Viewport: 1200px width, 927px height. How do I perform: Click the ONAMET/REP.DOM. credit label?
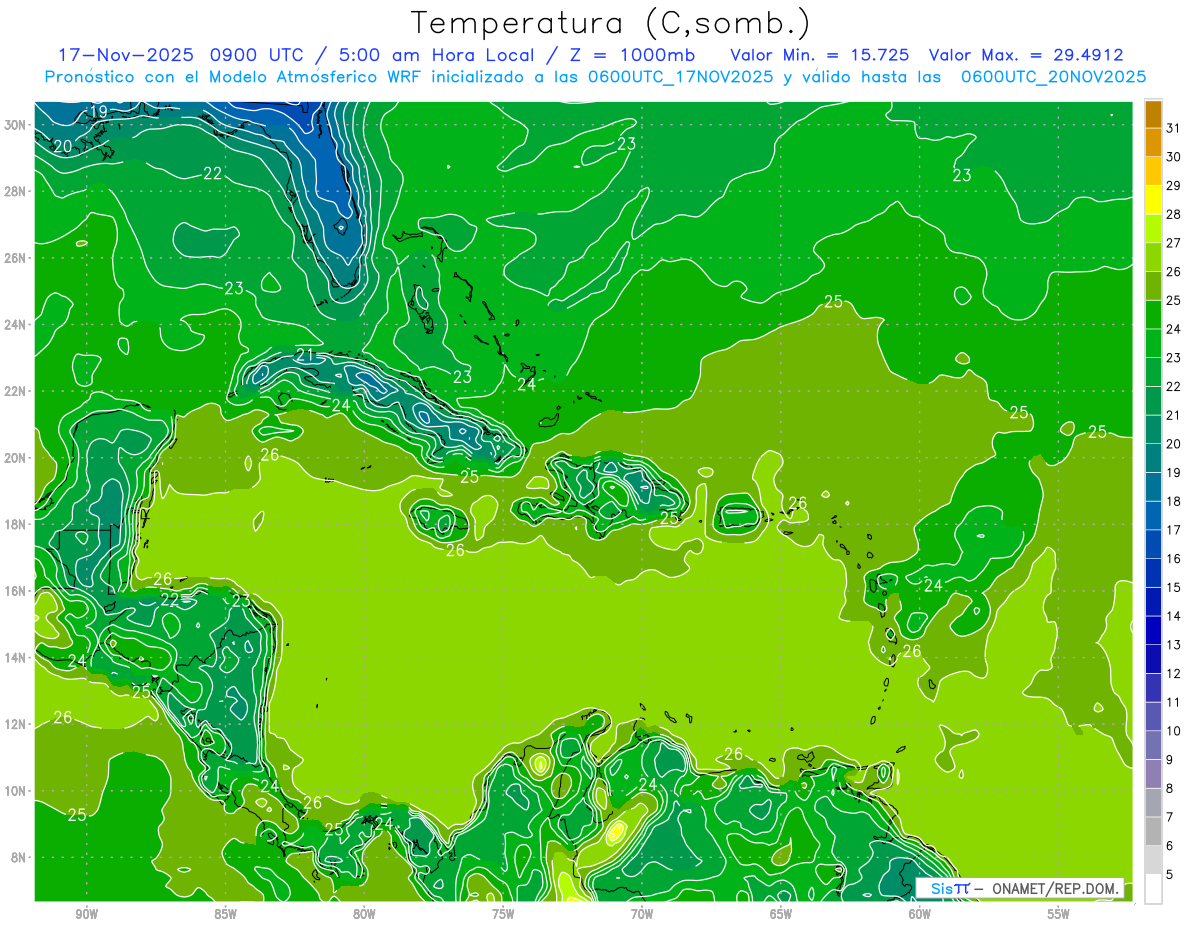pos(1055,888)
